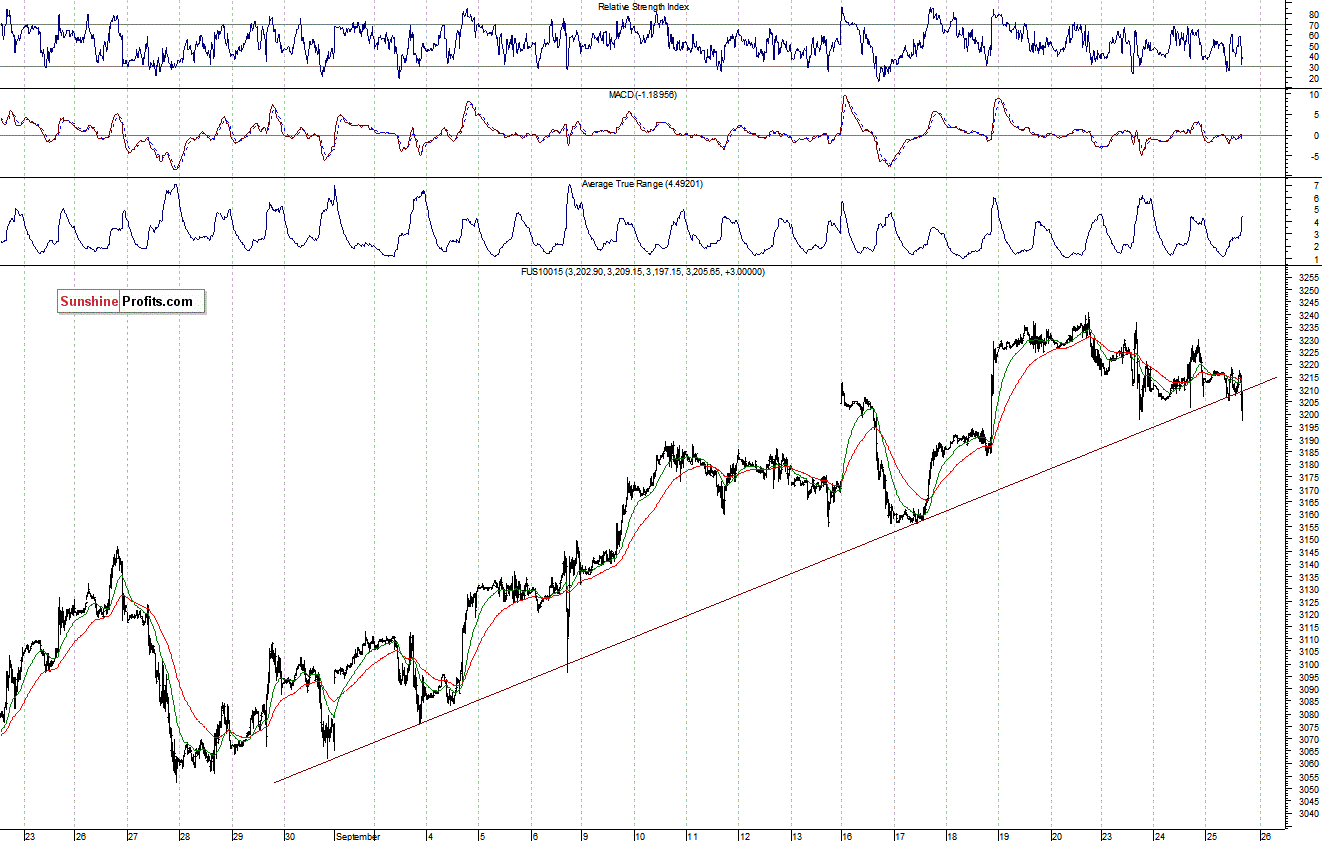Click the date axis label "12"
Viewport: 1322px width, 841px height.
[744, 835]
